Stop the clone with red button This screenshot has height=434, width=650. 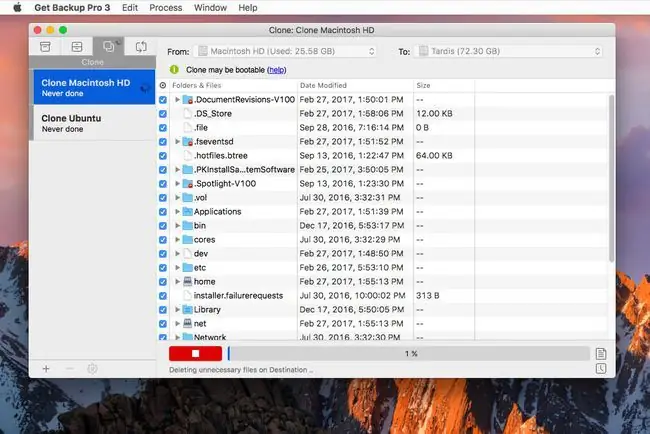[x=195, y=354]
